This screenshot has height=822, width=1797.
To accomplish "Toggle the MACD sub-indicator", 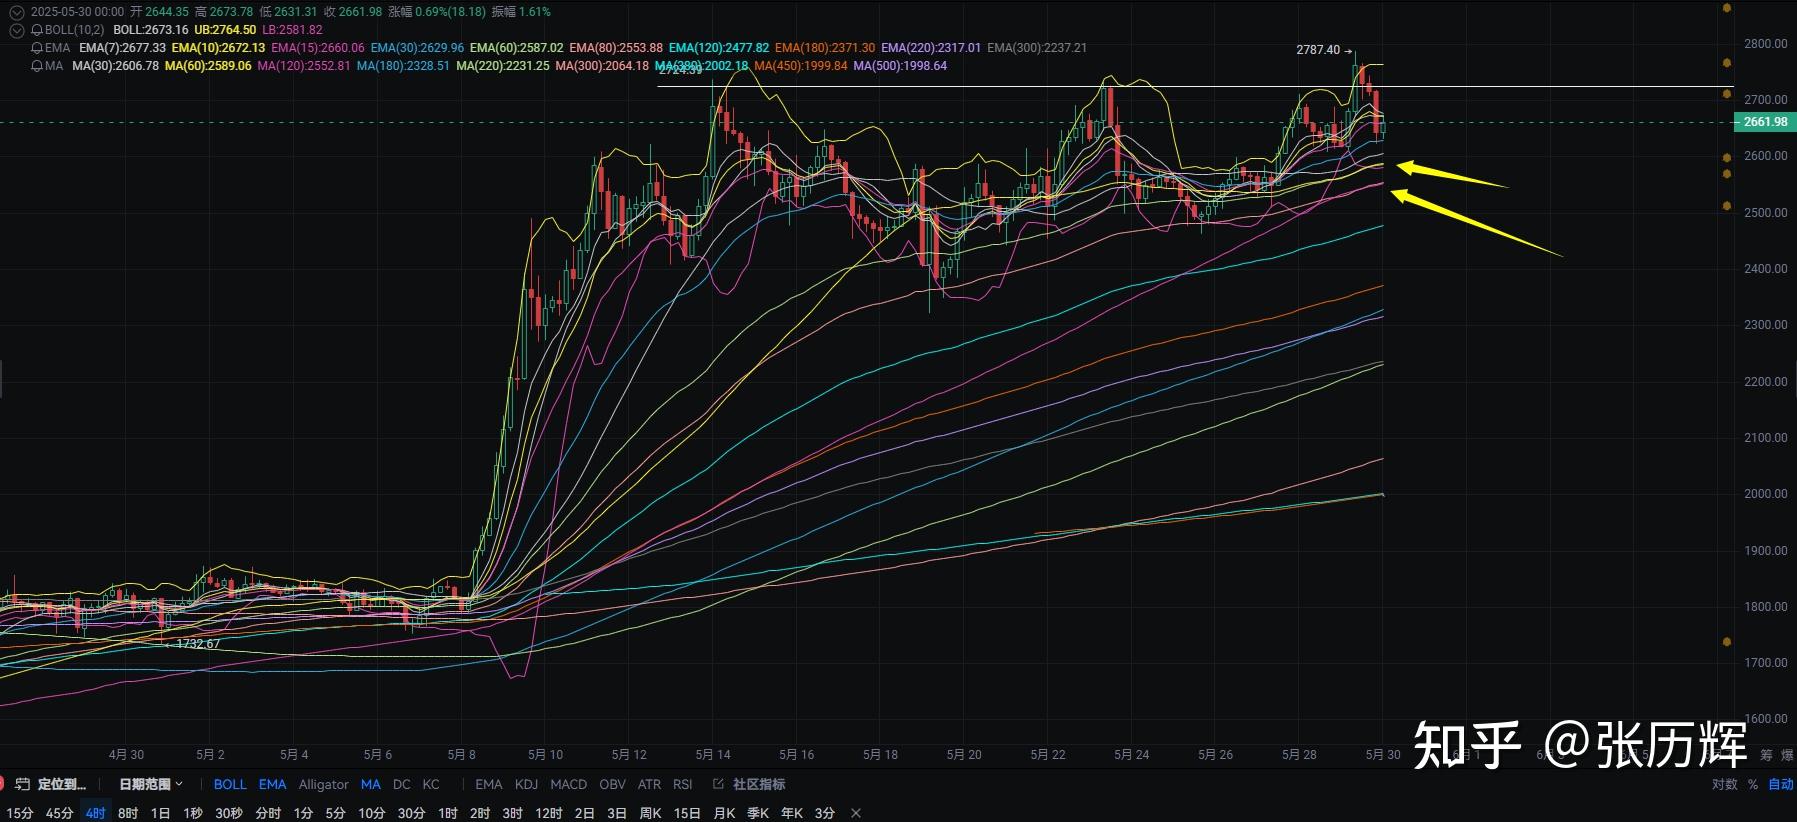I will pos(568,784).
